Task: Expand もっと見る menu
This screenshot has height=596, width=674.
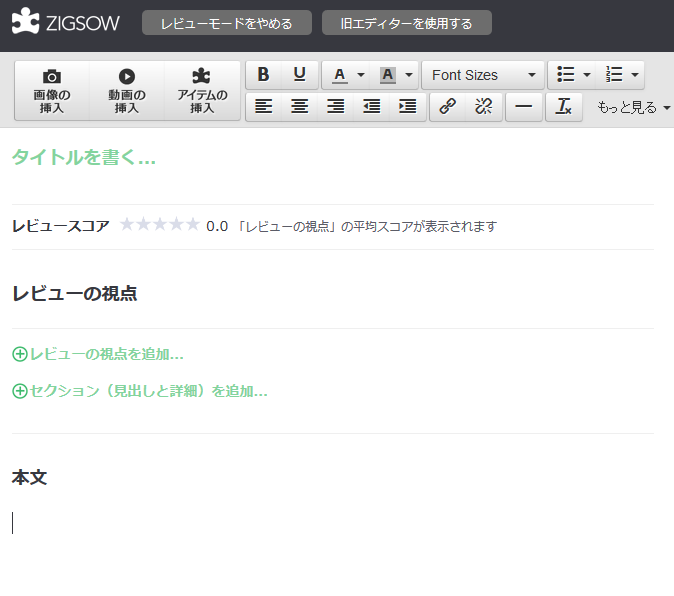Action: point(633,107)
